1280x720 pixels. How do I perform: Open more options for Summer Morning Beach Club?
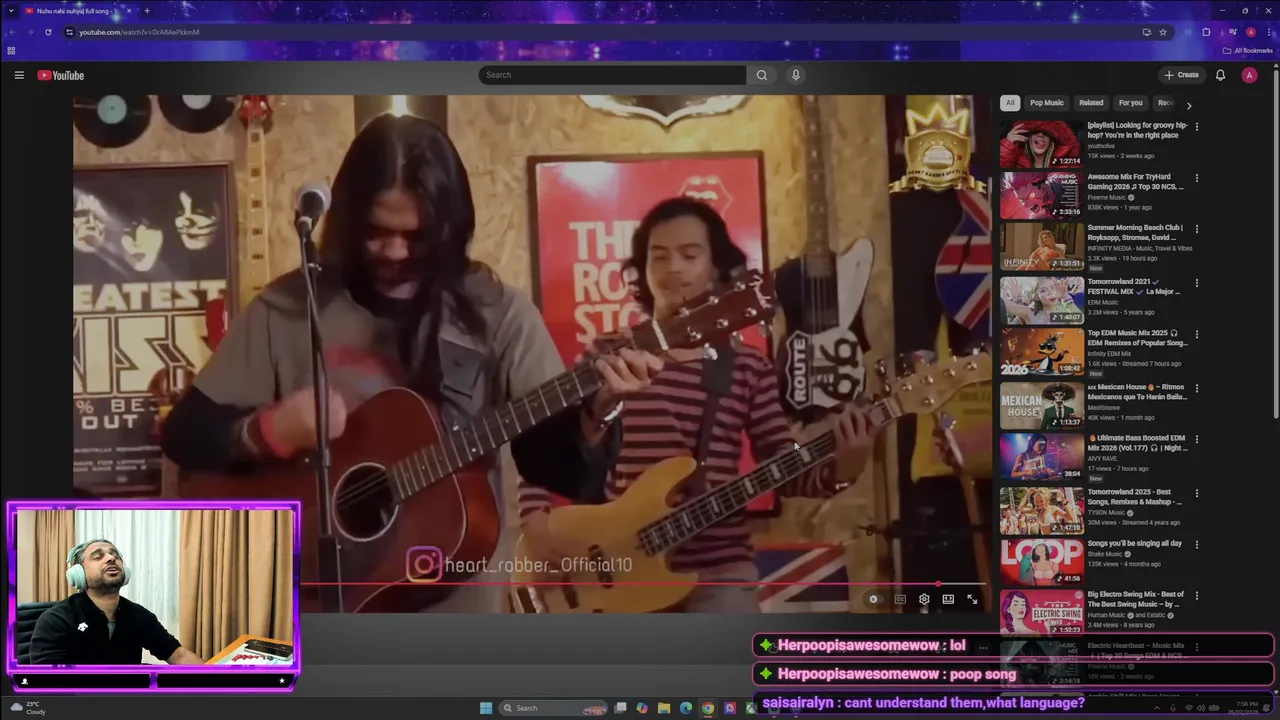coord(1196,229)
